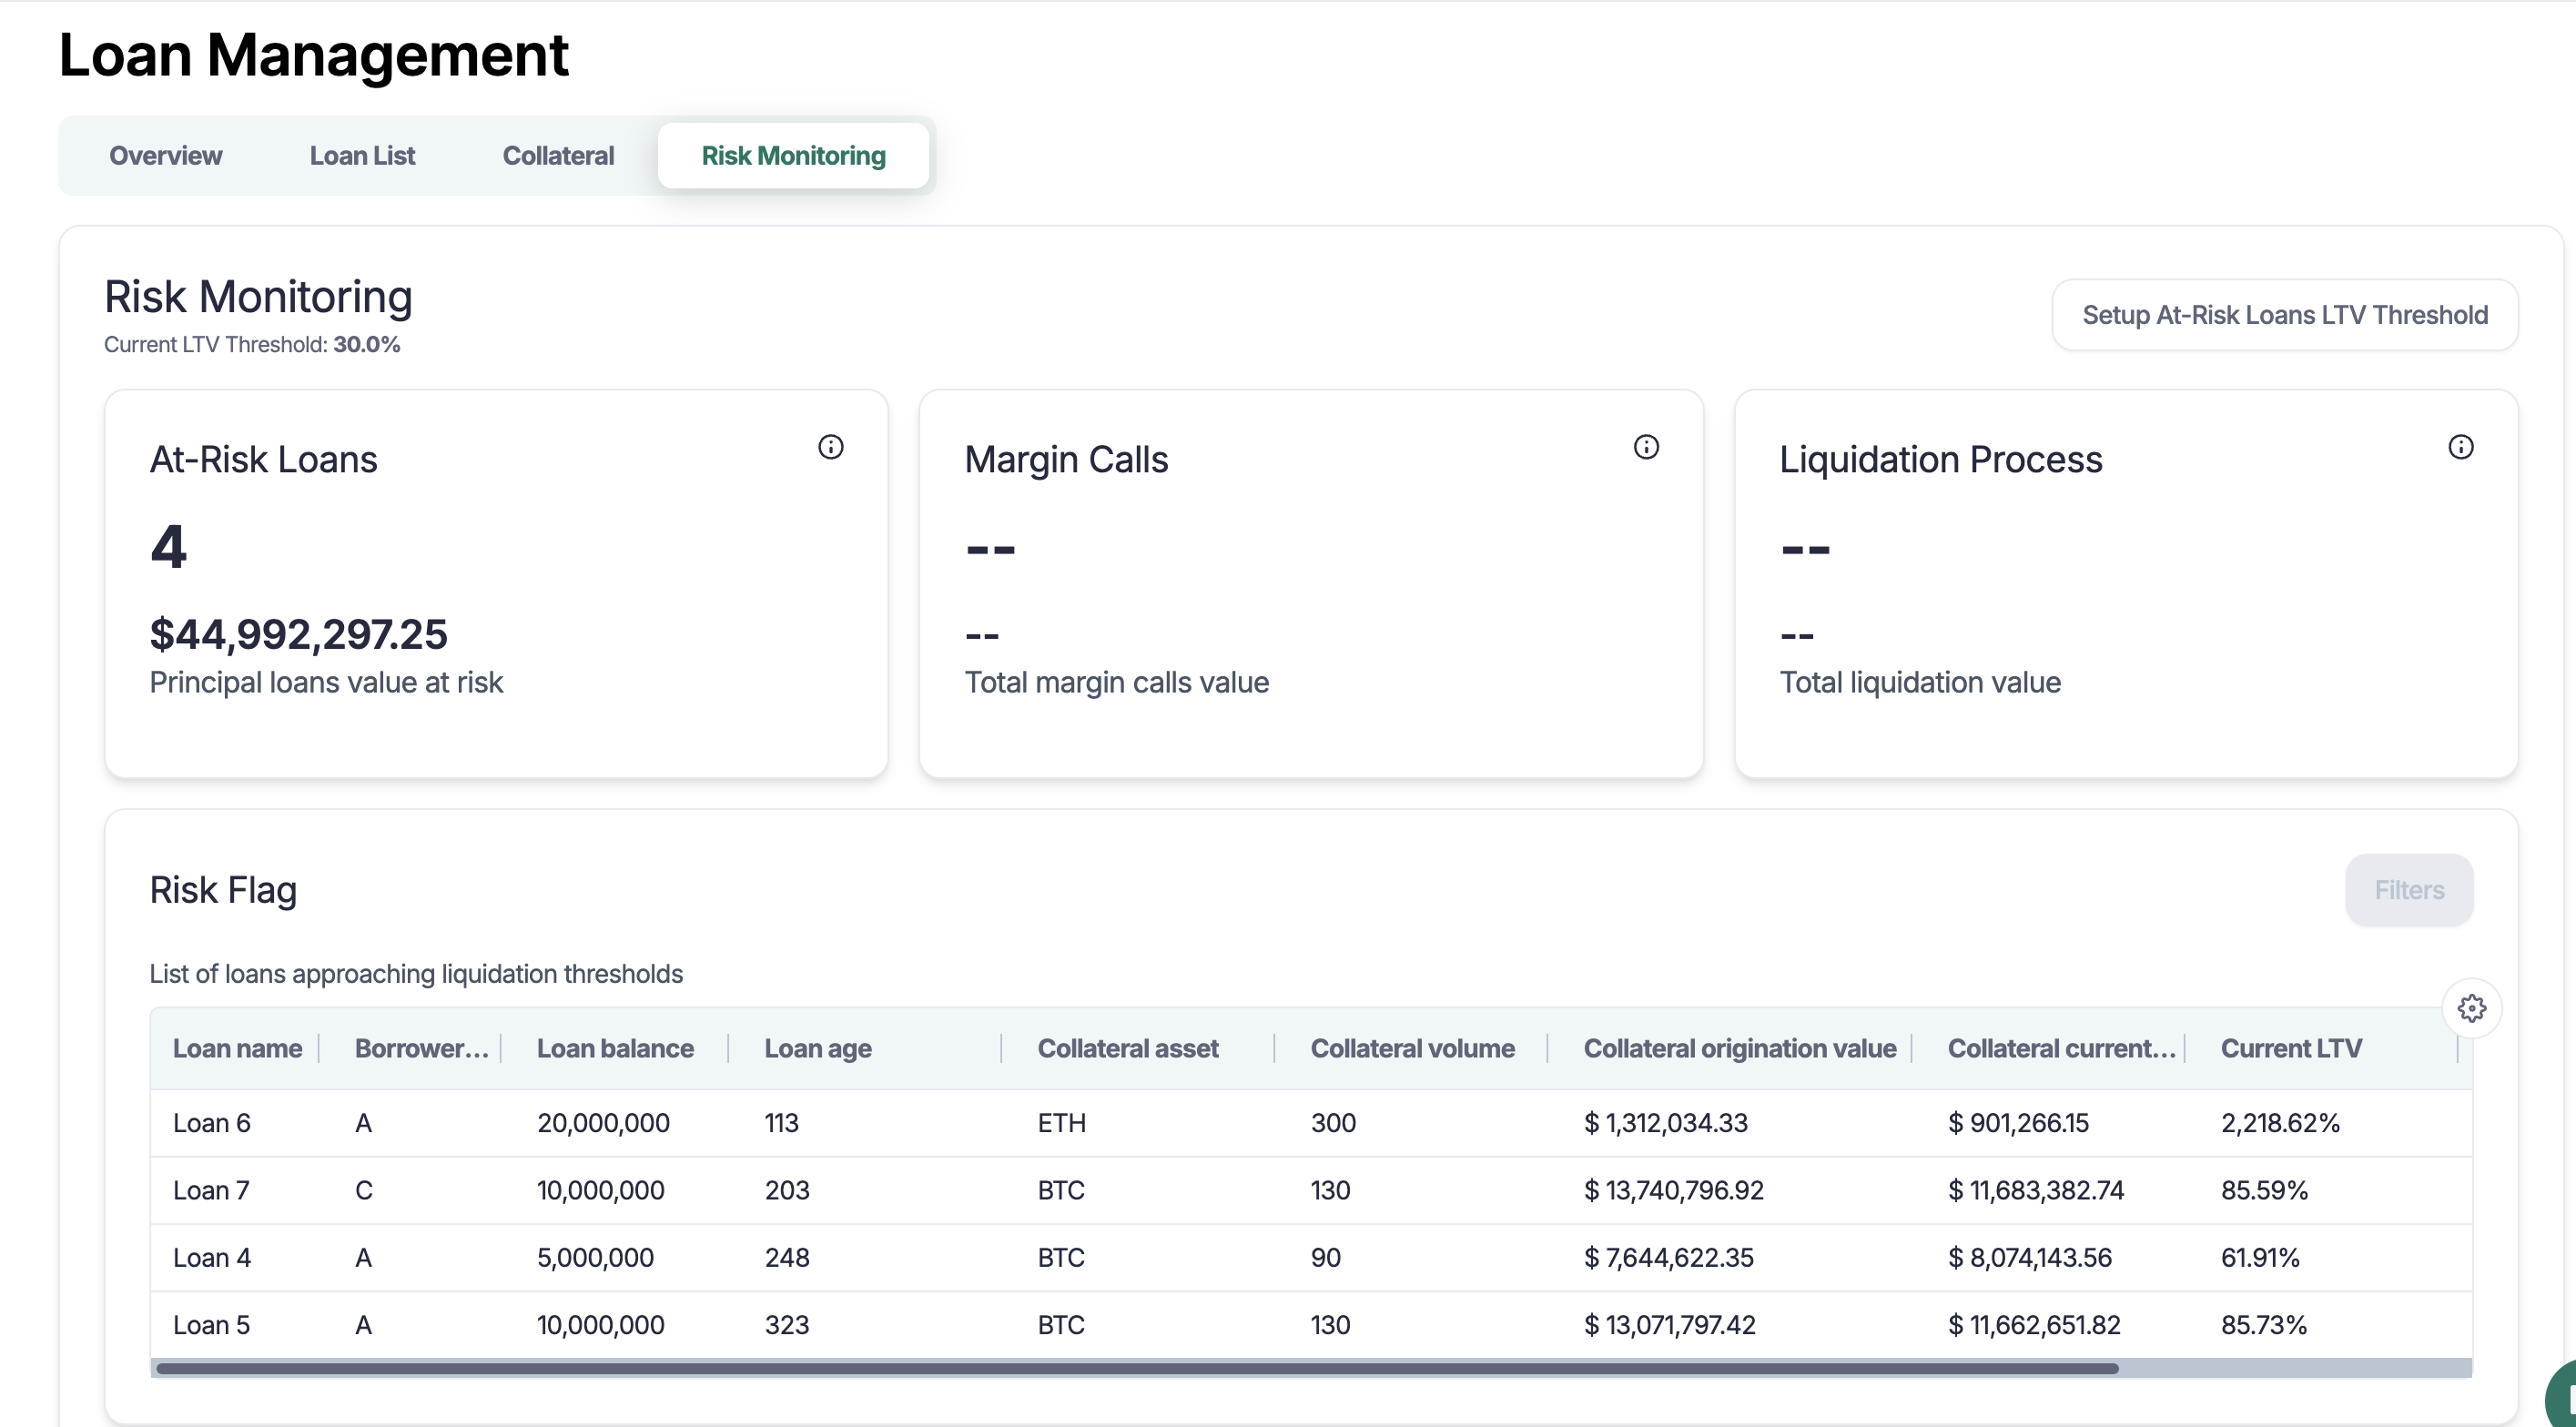This screenshot has width=2576, height=1427.
Task: Click the Liquidation Process info icon
Action: tap(2460, 447)
